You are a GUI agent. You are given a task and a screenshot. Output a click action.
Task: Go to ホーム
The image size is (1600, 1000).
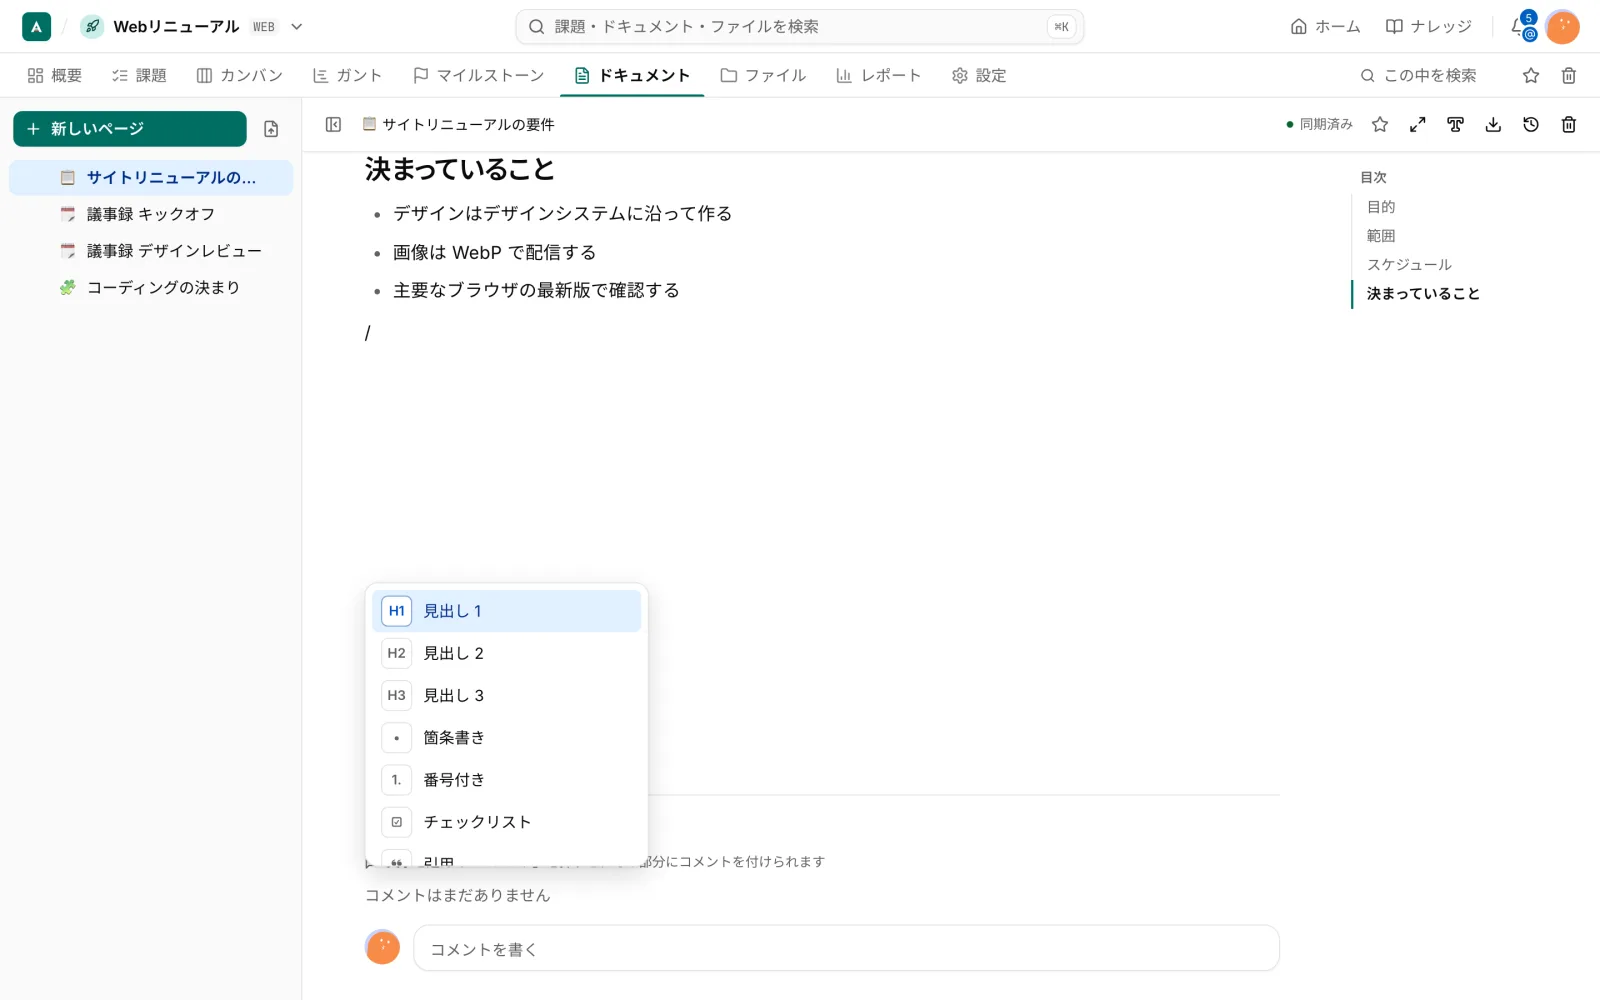(x=1326, y=27)
